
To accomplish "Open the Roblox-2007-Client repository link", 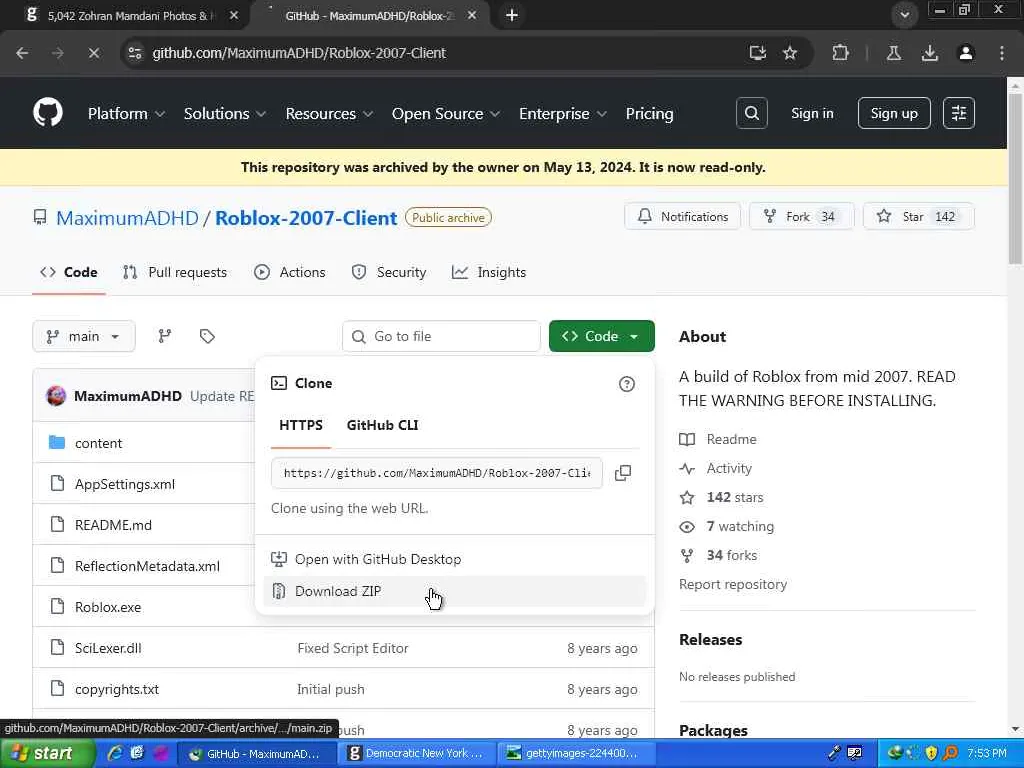I will point(306,217).
